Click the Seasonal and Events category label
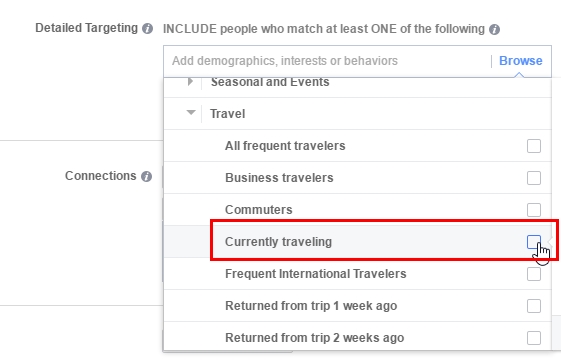The image size is (561, 361). click(270, 82)
